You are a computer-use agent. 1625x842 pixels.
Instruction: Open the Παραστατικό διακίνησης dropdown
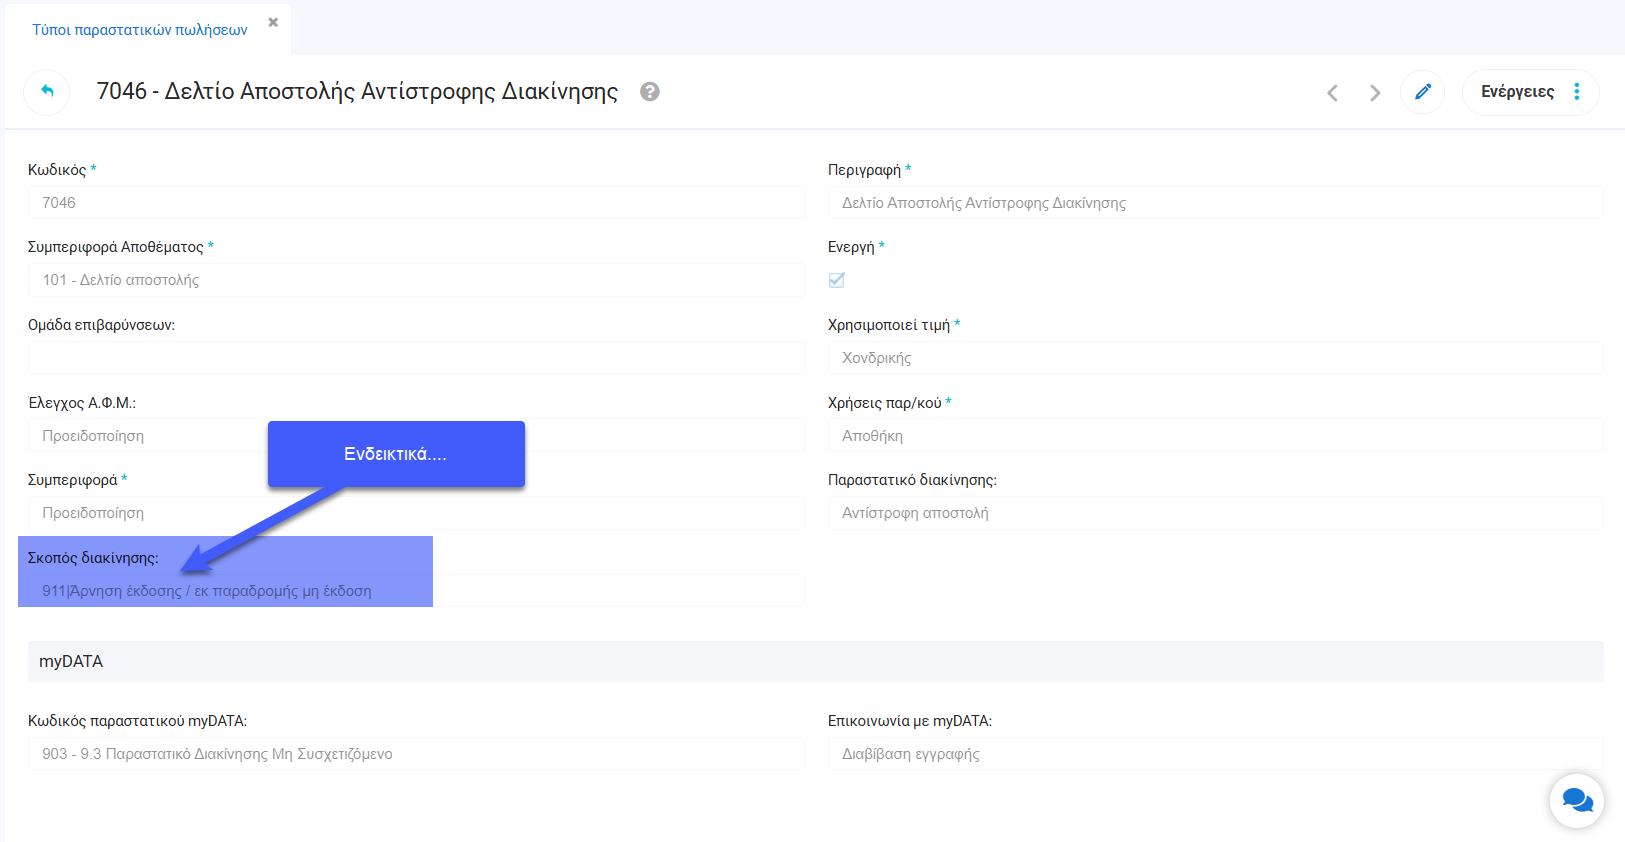[x=1215, y=513]
